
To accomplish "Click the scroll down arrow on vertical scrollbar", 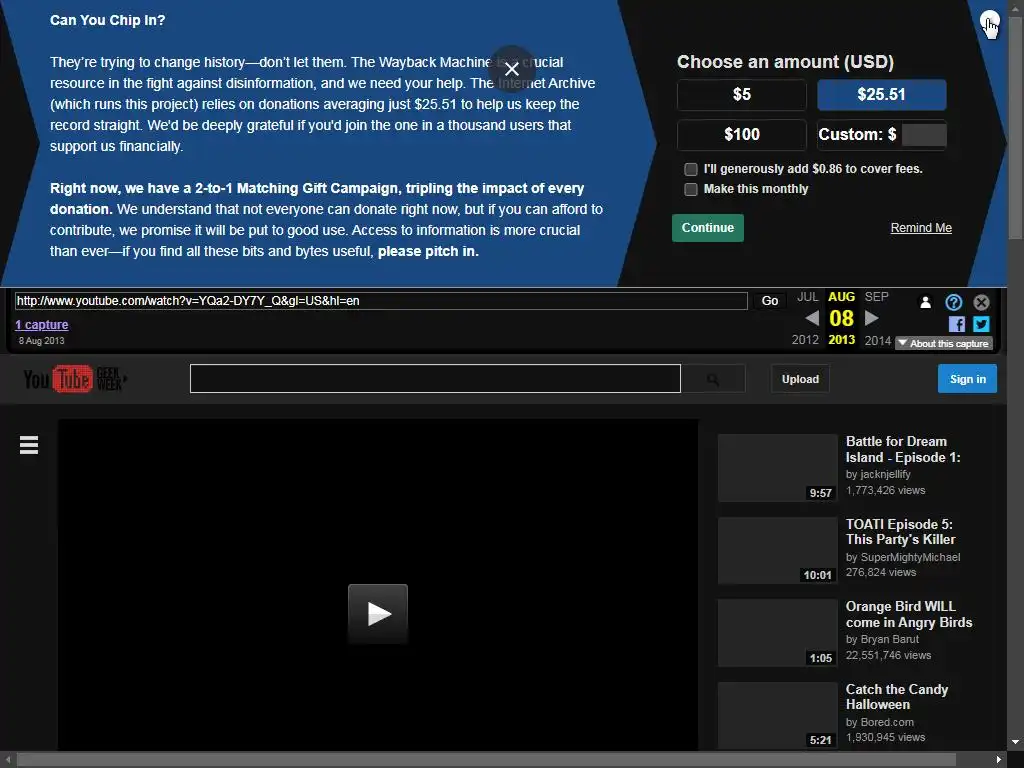I will click(x=1016, y=743).
